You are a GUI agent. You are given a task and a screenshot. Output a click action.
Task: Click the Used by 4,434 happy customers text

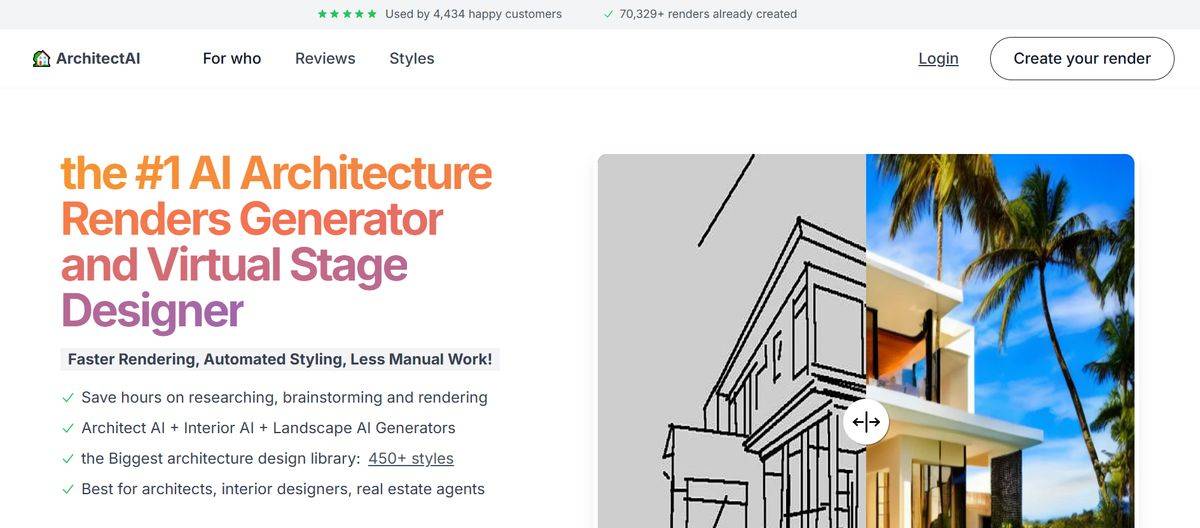pyautogui.click(x=473, y=14)
